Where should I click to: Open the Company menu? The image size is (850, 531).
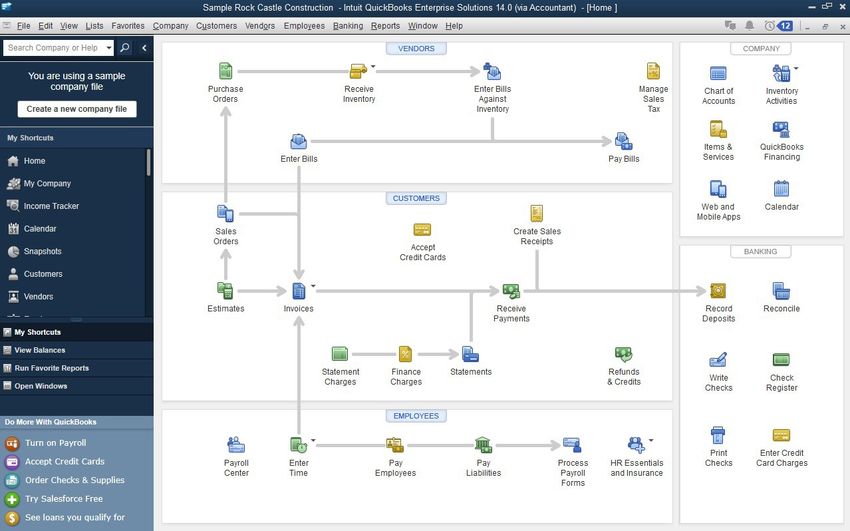[170, 25]
